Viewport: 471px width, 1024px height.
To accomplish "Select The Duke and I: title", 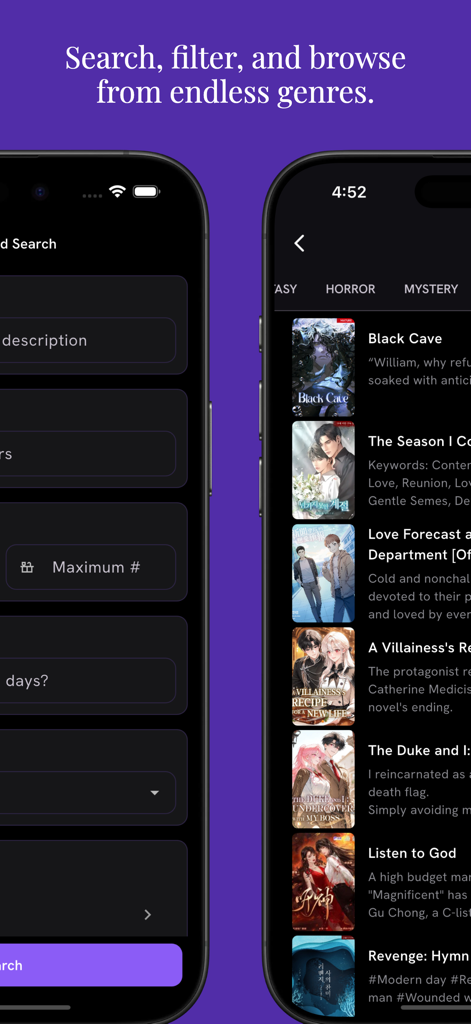I will tap(419, 750).
